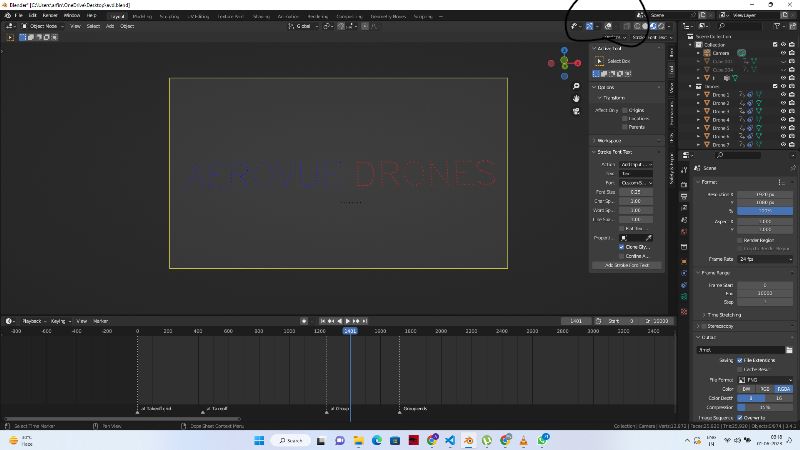800x450 pixels.
Task: Click the resolution percentage slider
Action: 765,211
